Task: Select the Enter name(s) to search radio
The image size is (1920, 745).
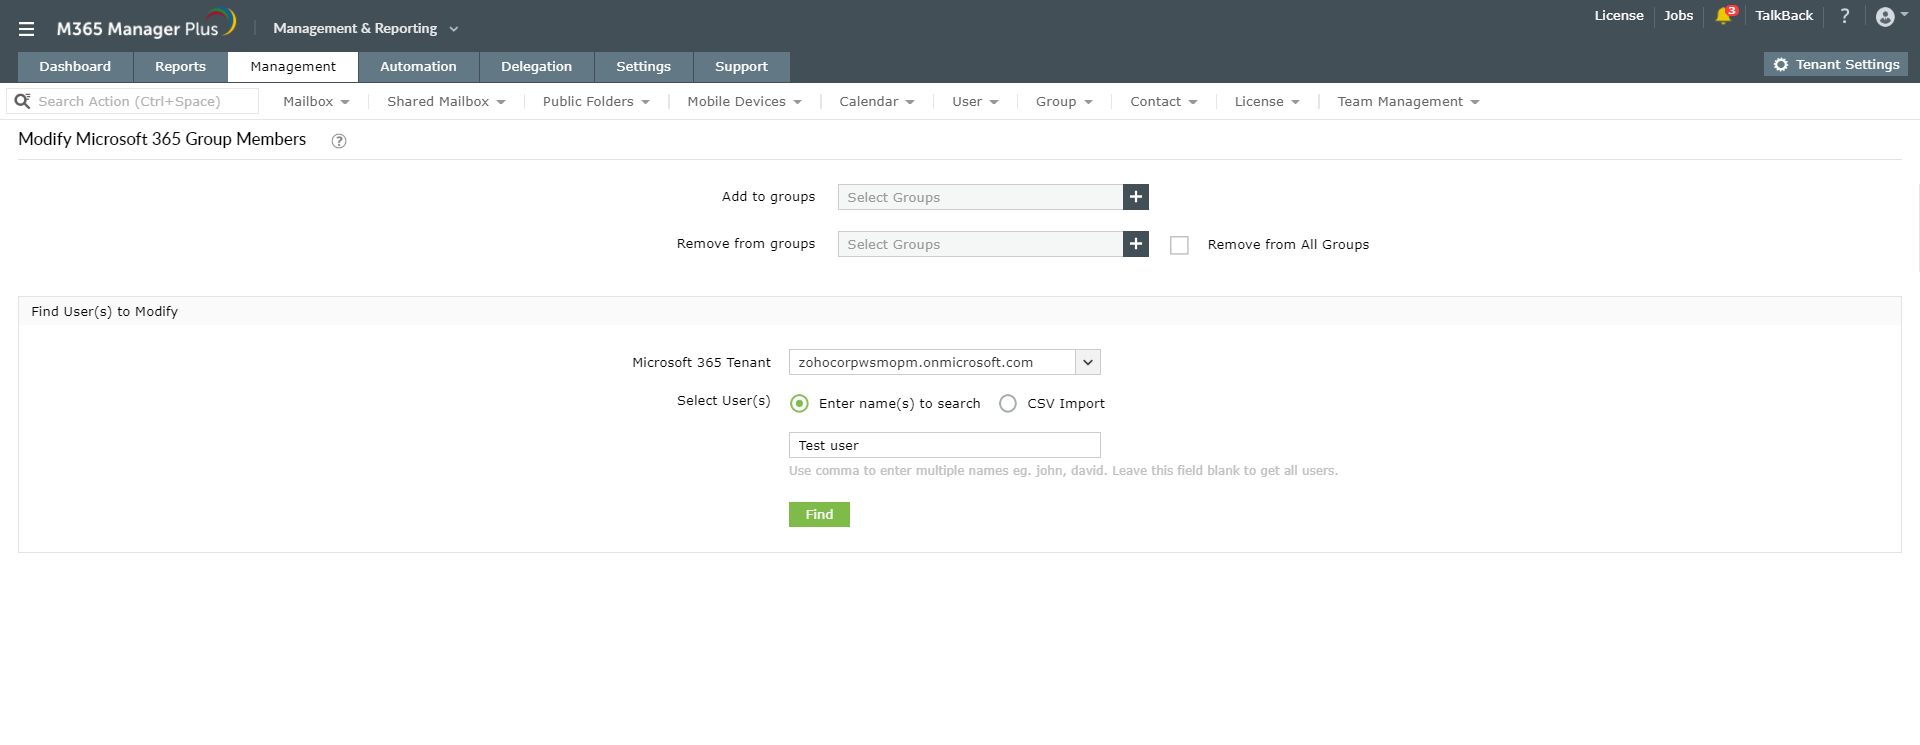Action: (x=799, y=404)
